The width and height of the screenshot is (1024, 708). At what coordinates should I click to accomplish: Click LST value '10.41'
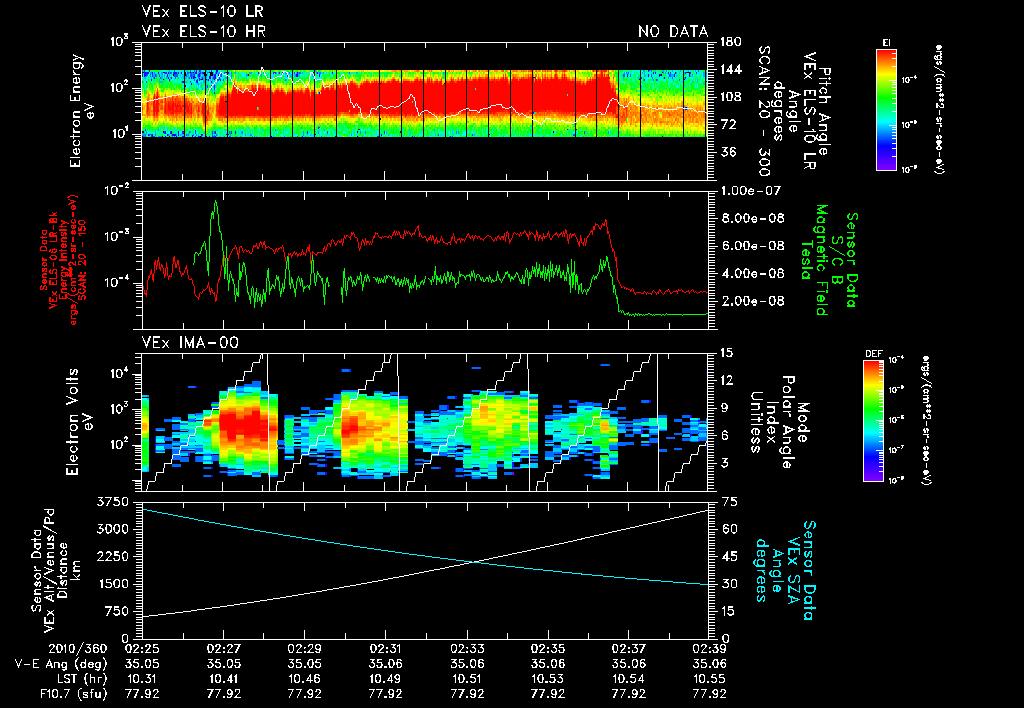(x=223, y=679)
